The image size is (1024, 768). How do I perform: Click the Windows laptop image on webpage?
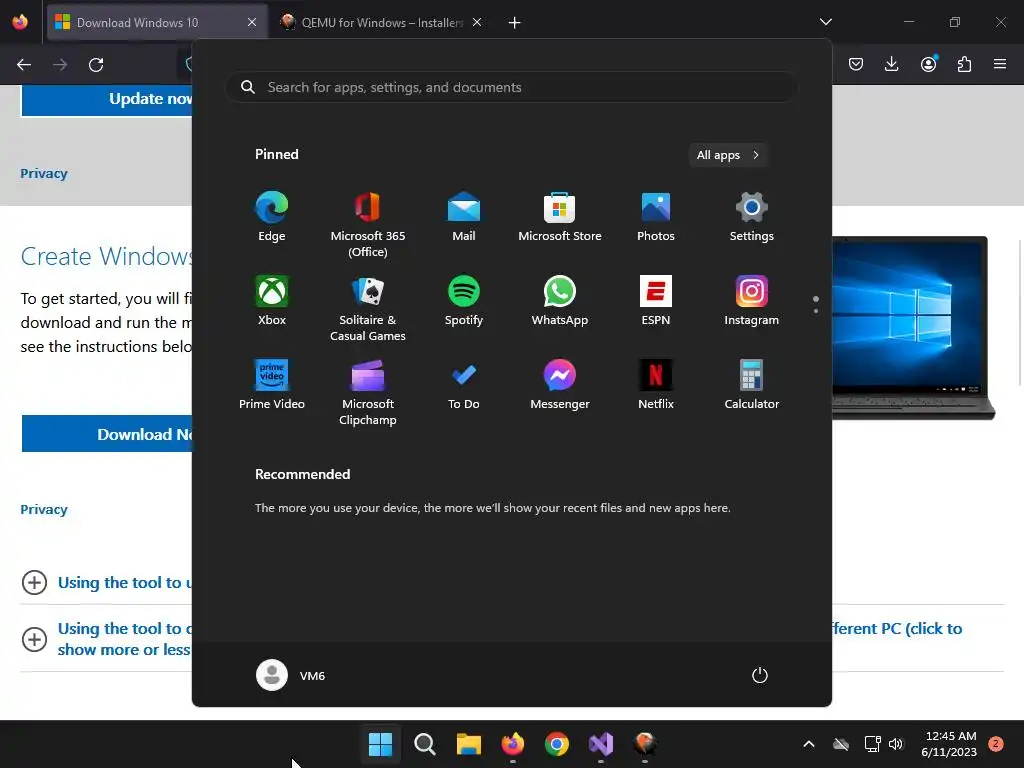(x=913, y=328)
